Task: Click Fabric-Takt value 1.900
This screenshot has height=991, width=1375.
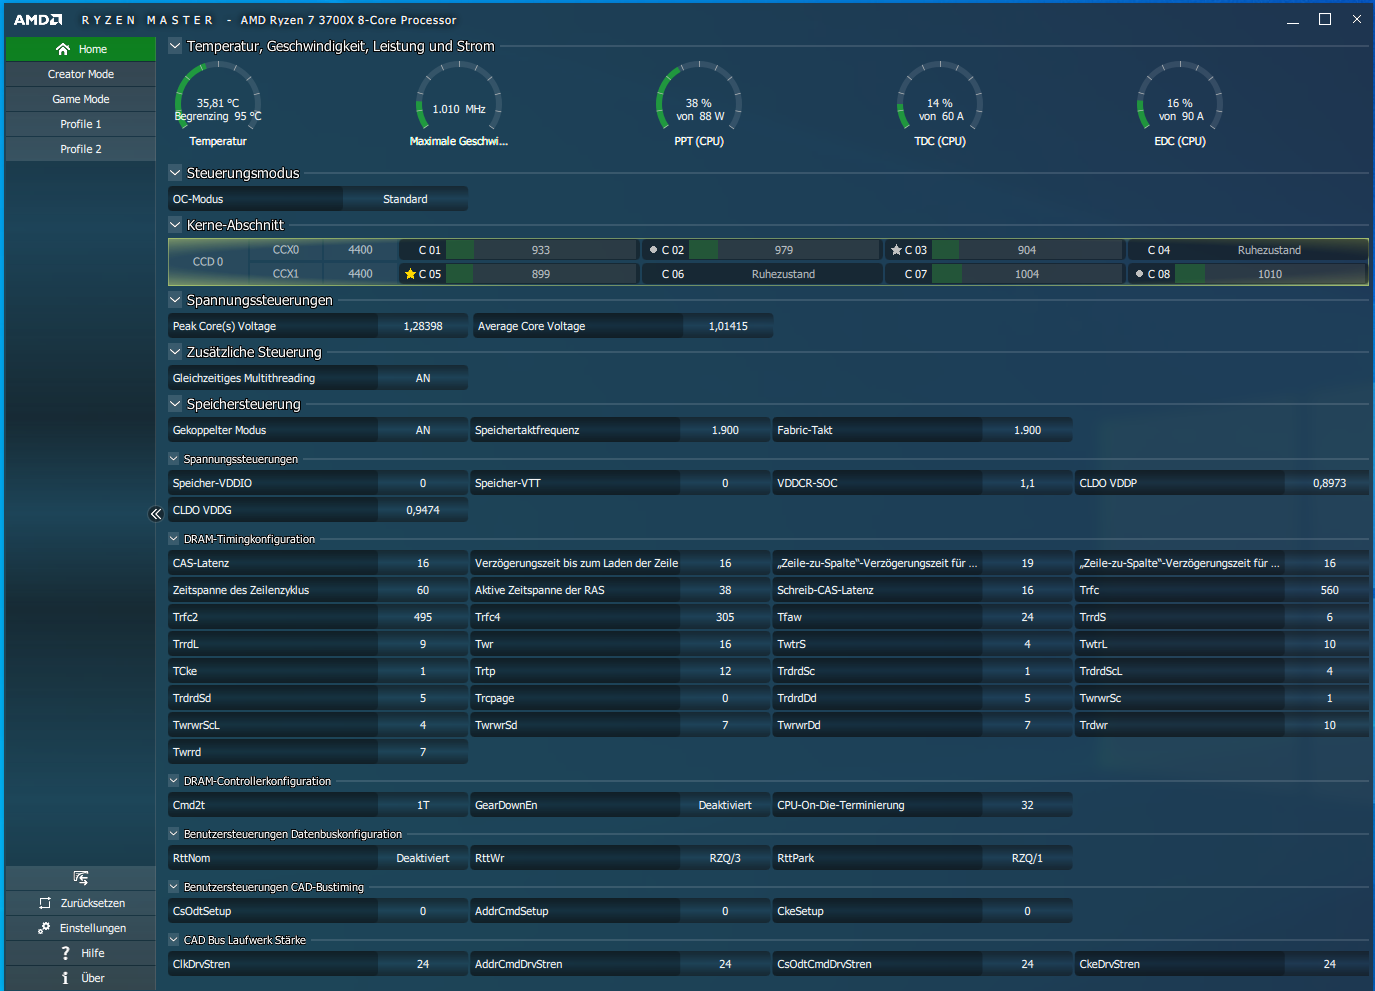Action: pyautogui.click(x=1027, y=430)
